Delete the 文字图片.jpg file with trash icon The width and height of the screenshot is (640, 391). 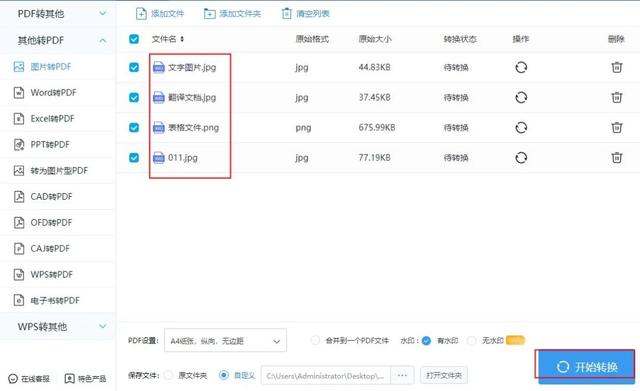616,67
